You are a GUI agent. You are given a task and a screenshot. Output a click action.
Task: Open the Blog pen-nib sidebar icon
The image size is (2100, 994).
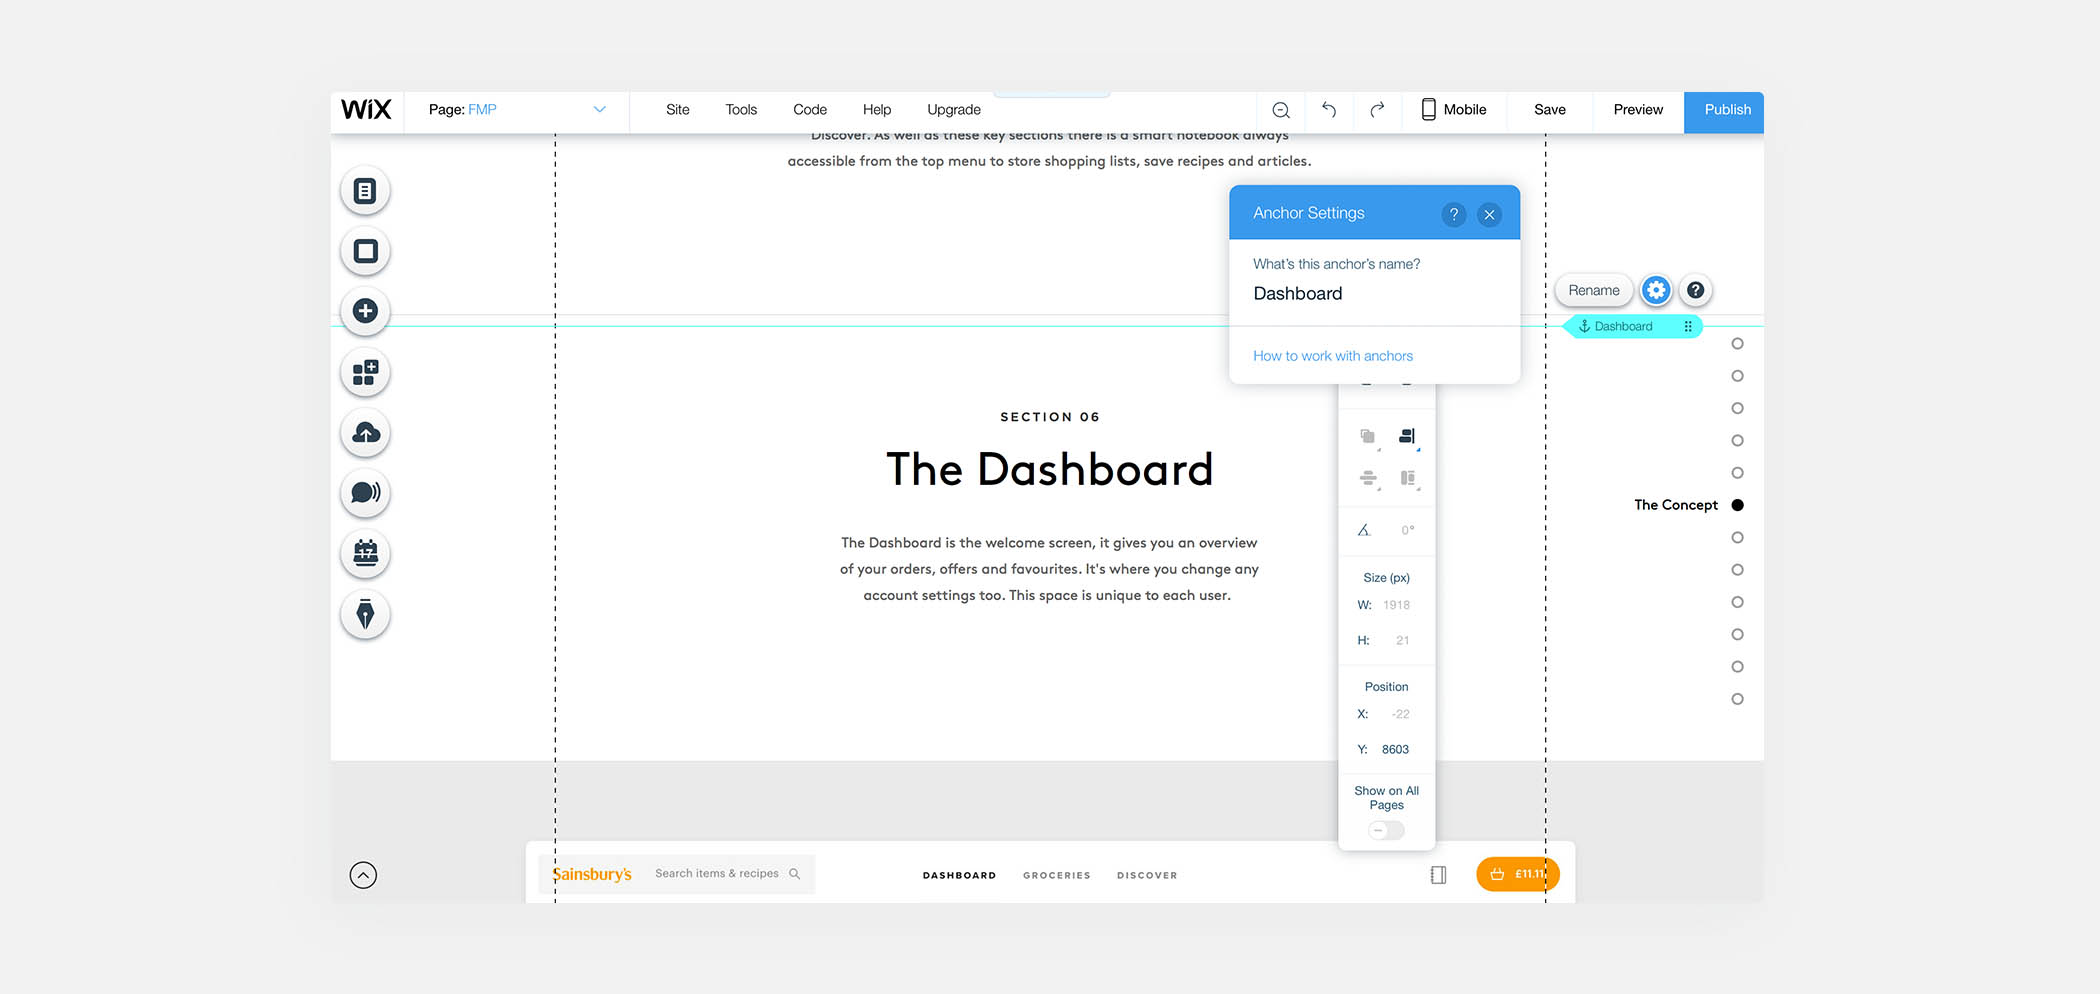(x=365, y=614)
